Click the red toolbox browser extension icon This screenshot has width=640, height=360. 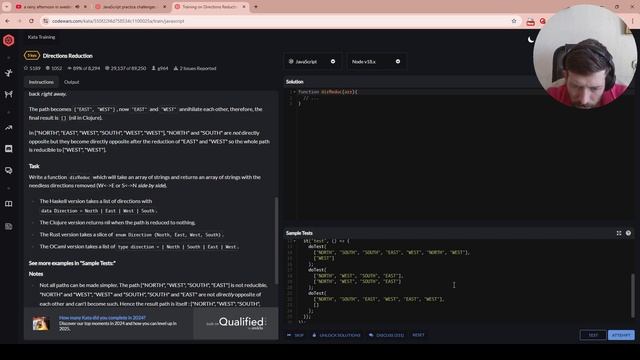pyautogui.click(x=530, y=21)
